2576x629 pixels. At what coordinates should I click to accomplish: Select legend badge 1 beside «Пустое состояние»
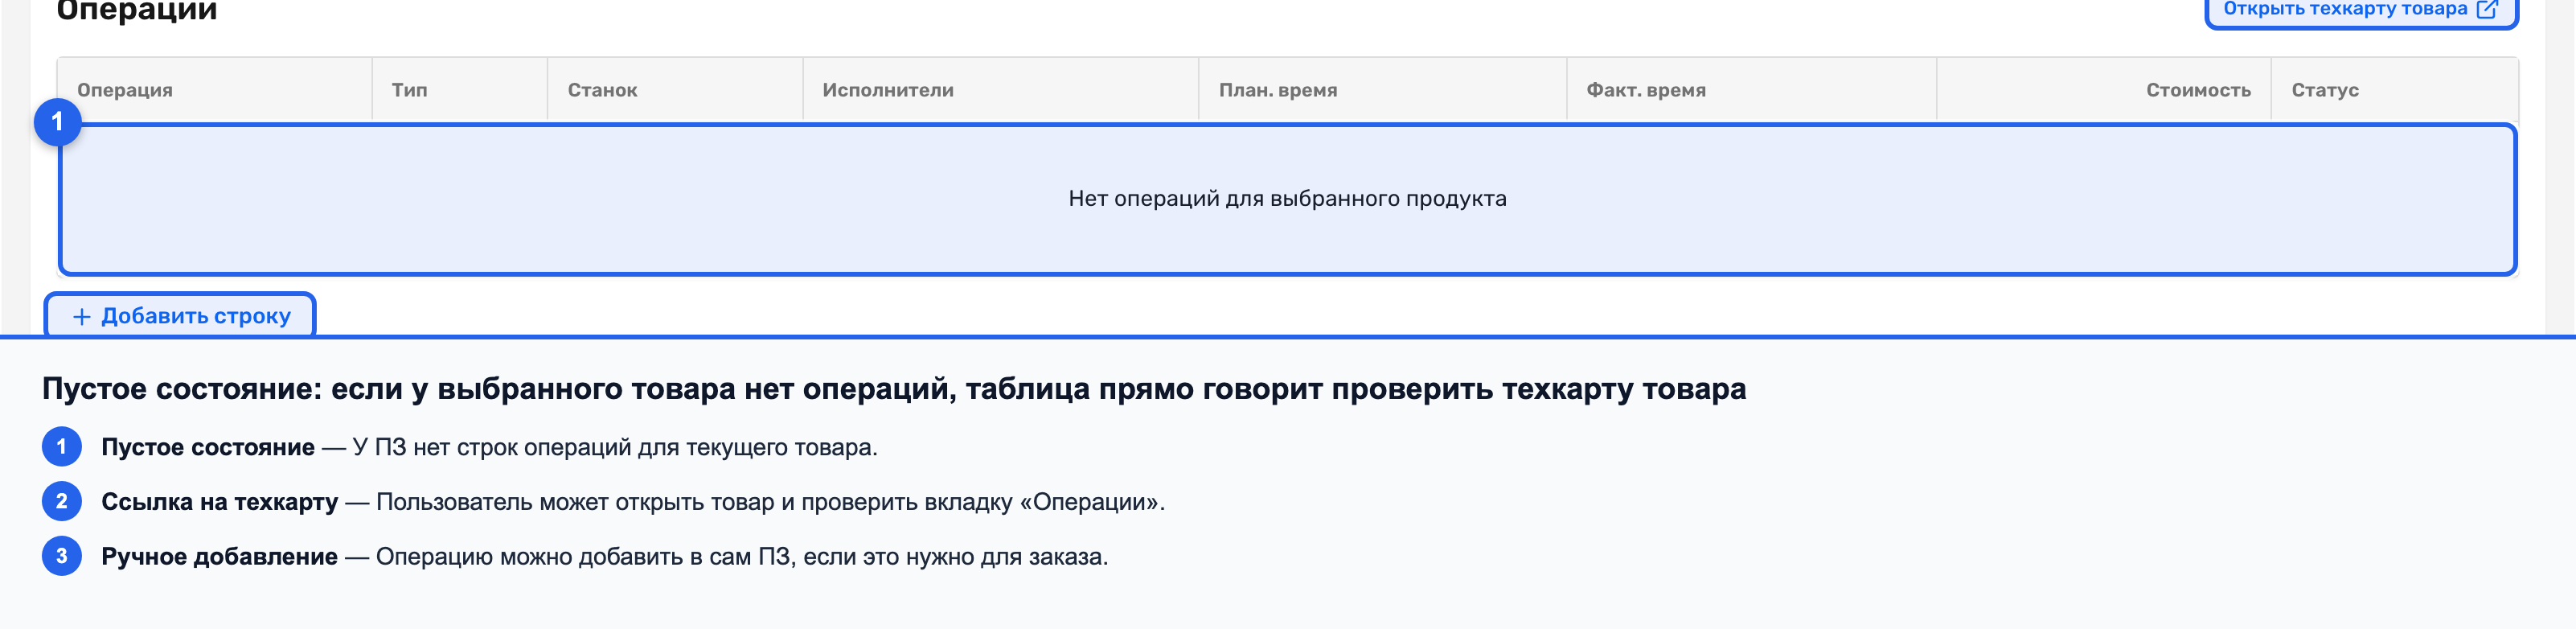pos(62,447)
